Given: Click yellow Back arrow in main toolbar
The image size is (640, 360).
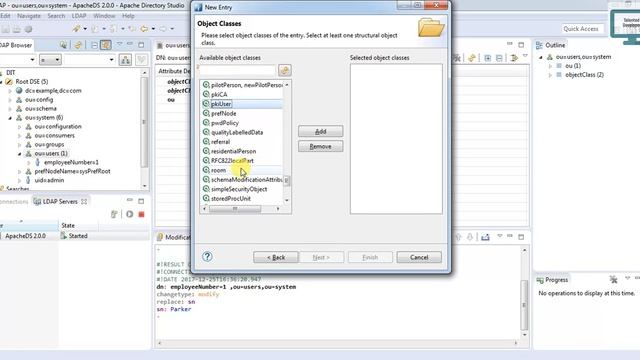Looking at the screenshot, I should pos(144,29).
